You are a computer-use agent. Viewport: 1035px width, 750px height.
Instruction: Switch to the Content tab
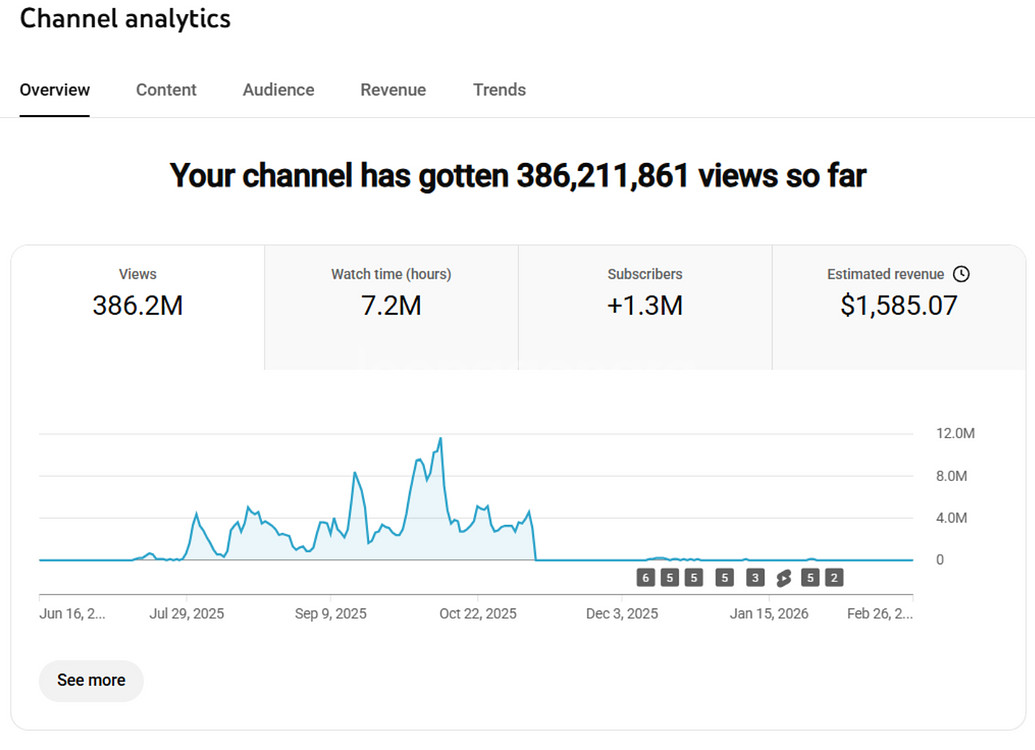point(166,90)
